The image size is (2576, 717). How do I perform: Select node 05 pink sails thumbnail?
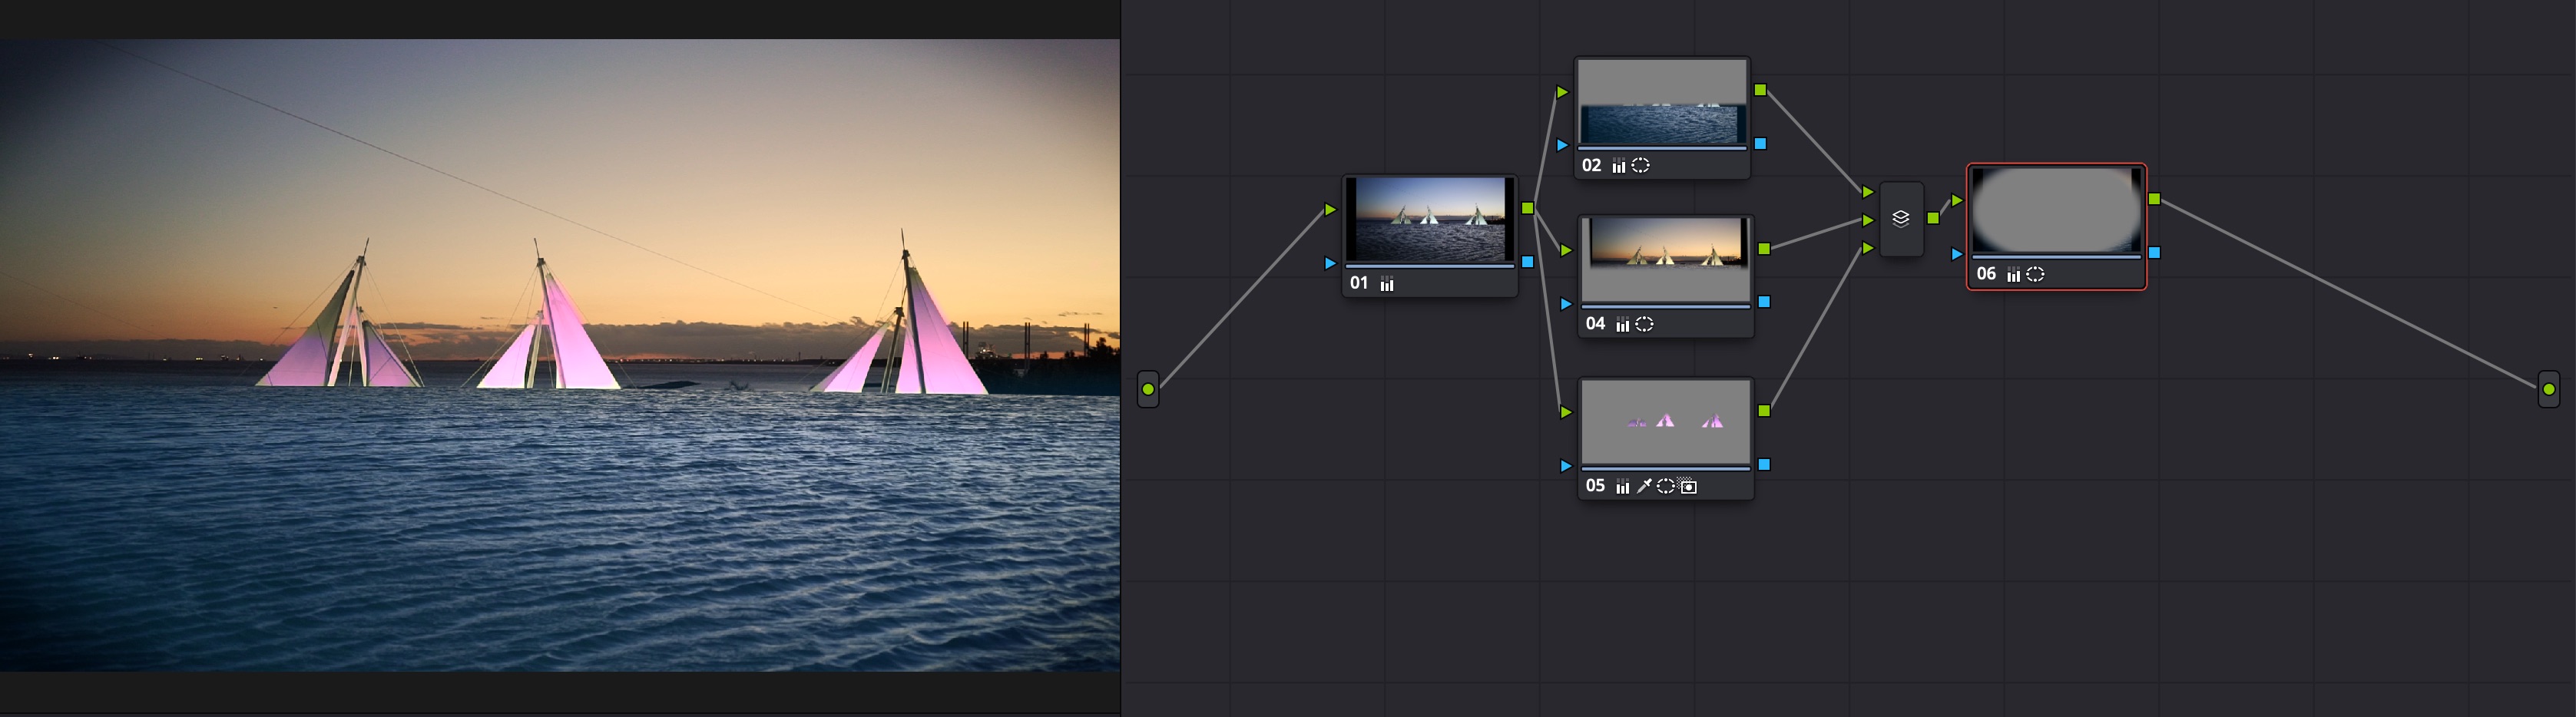pos(1665,421)
